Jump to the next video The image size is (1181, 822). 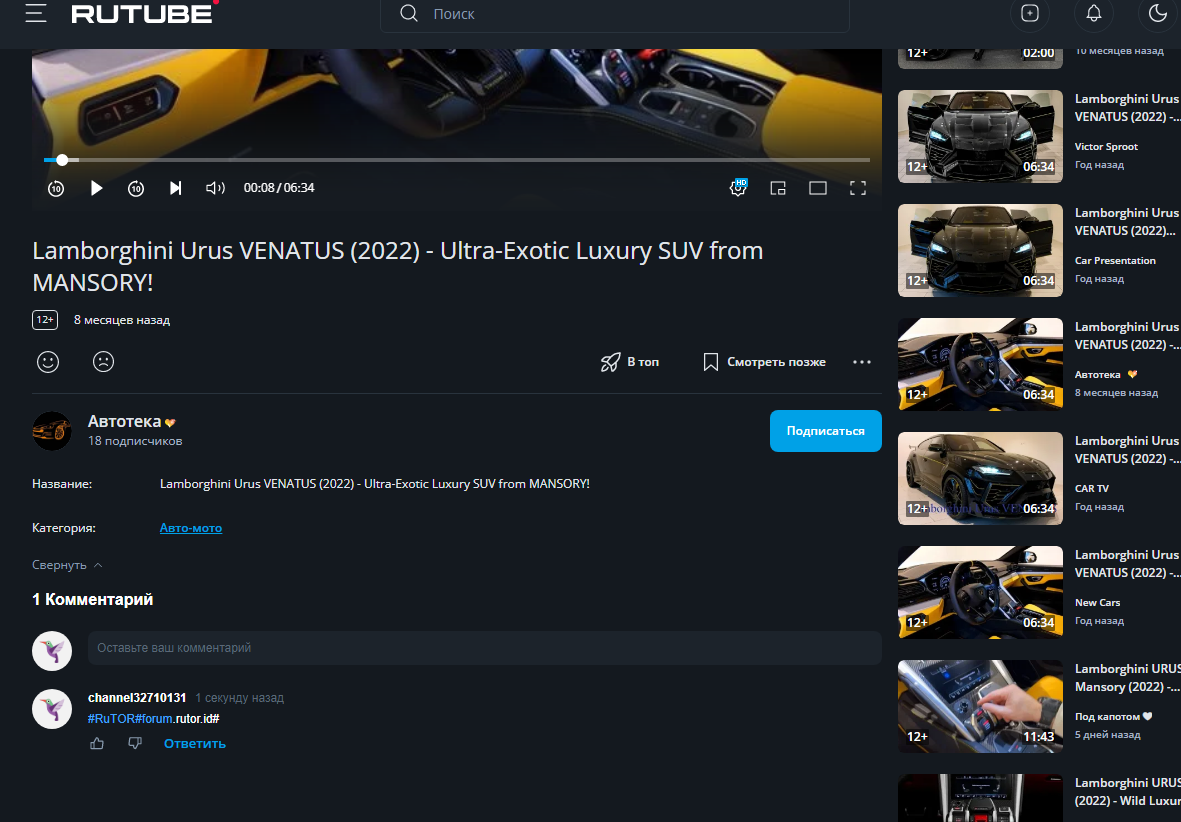[175, 188]
